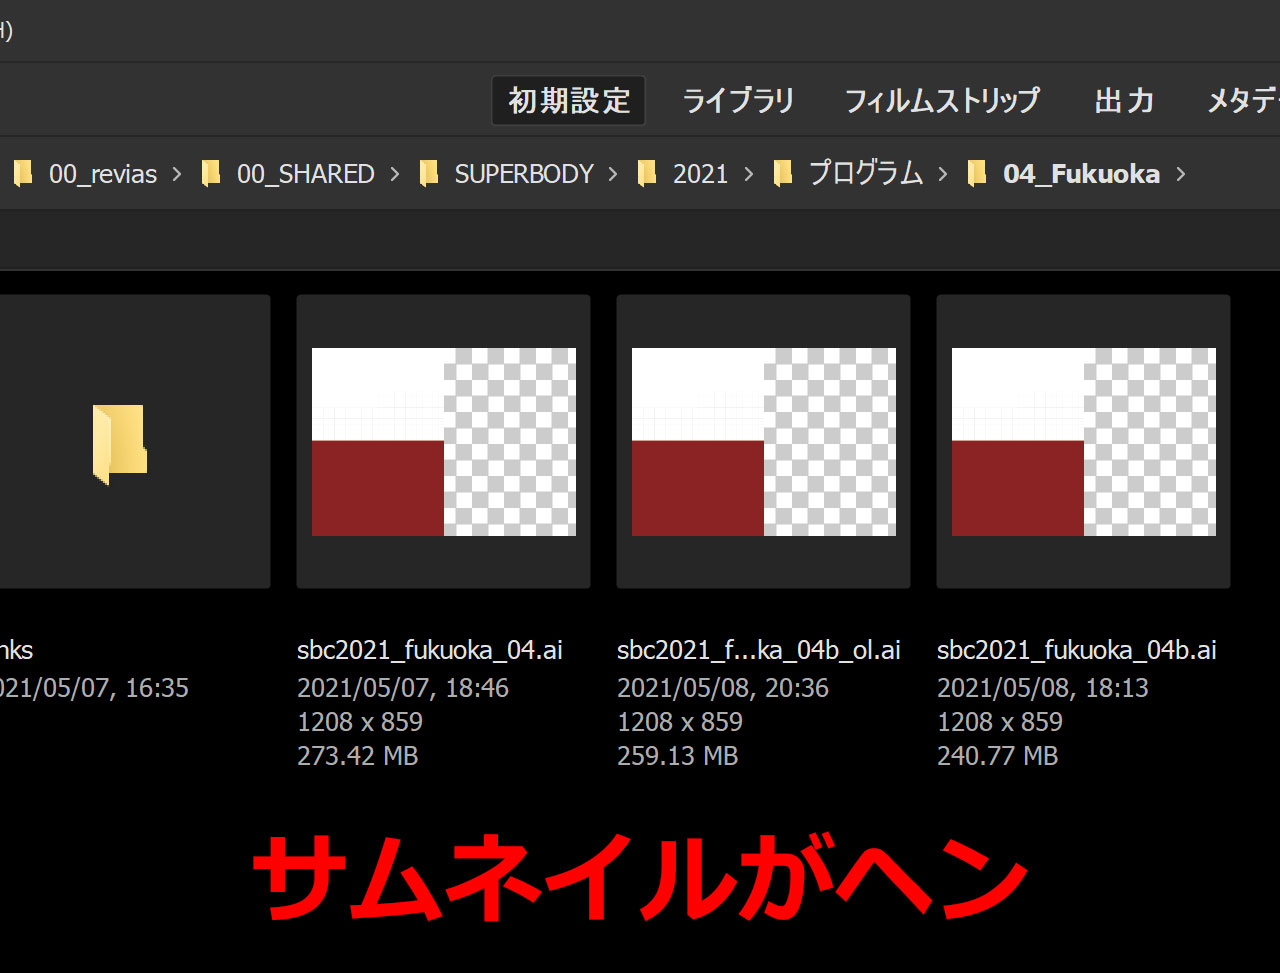Screen dimensions: 1280x973
Task: Expand the chevron after 04_Fukuoka in path
Action: [1181, 174]
